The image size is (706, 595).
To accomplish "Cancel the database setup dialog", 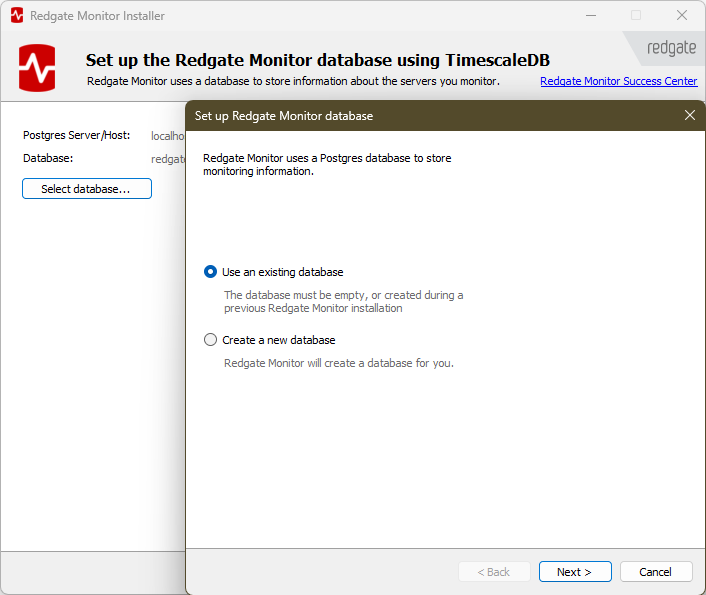I will pyautogui.click(x=656, y=572).
